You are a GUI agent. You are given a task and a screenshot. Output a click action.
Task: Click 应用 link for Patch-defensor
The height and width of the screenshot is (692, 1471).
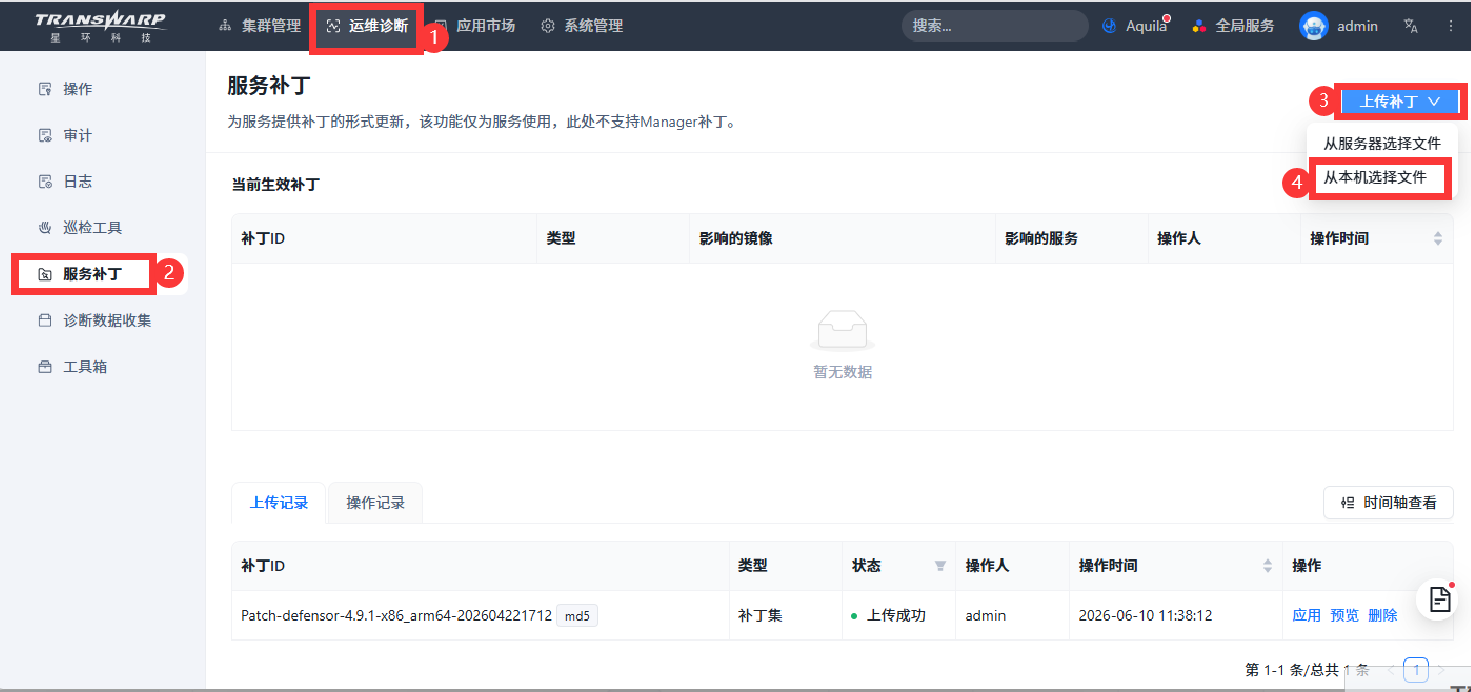click(1306, 616)
